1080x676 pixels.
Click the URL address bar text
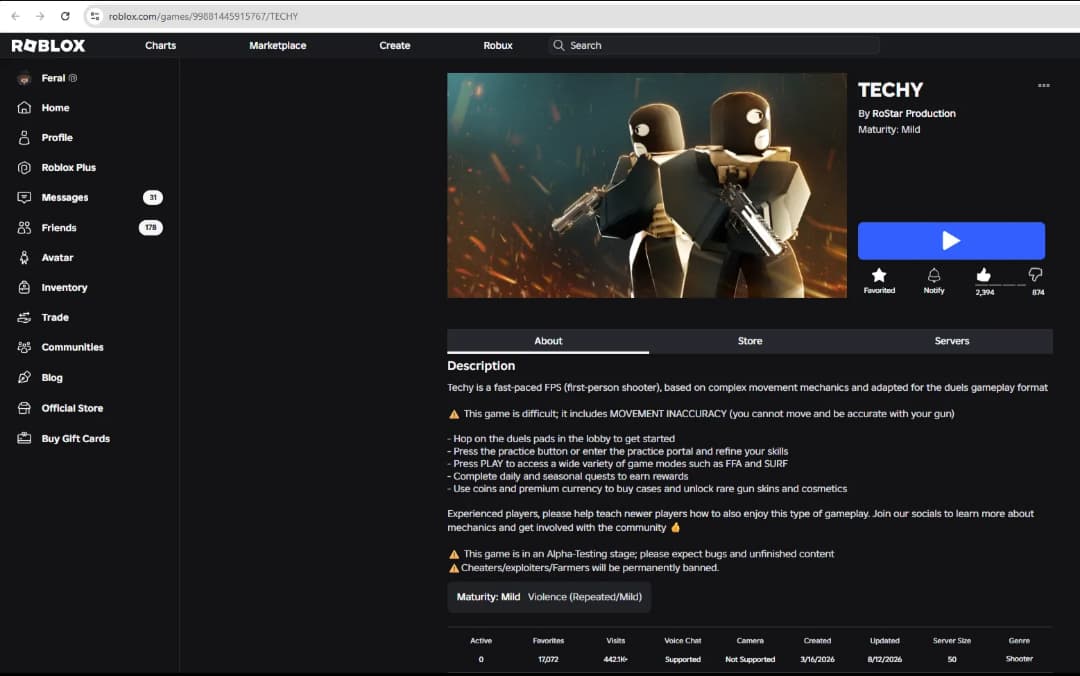(x=203, y=16)
